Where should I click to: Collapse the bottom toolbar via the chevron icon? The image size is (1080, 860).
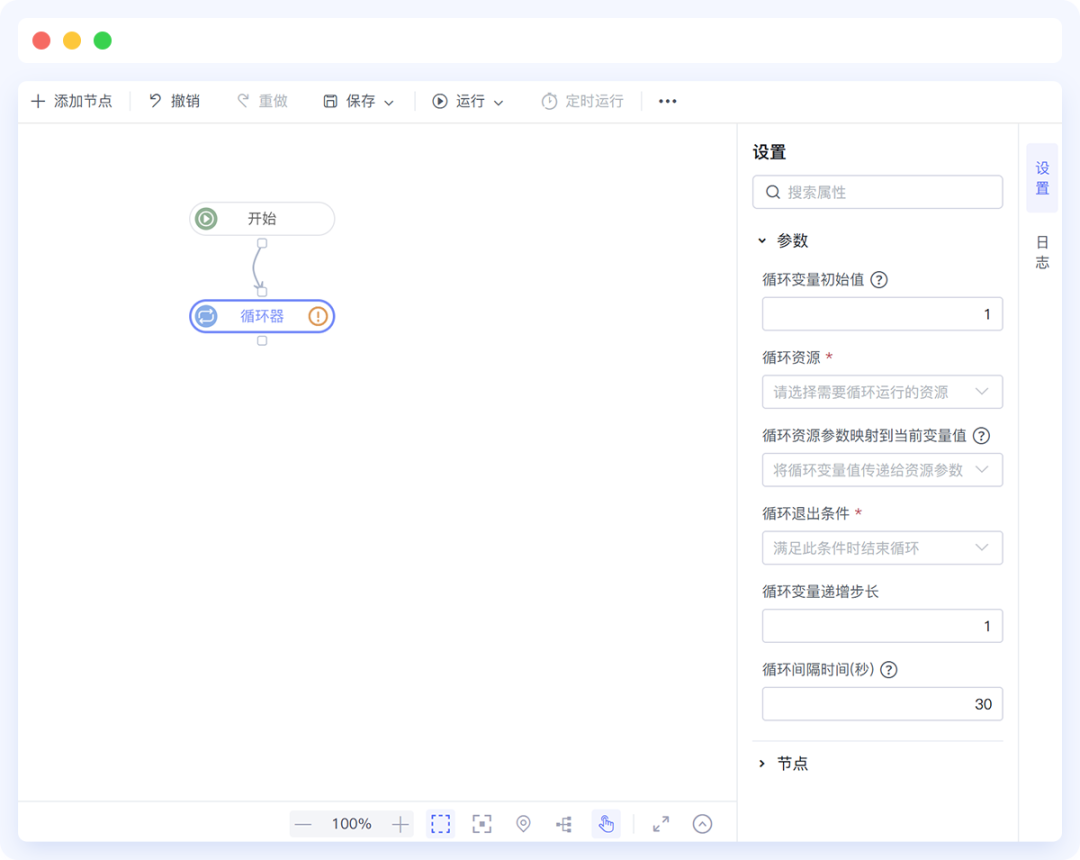coord(701,824)
